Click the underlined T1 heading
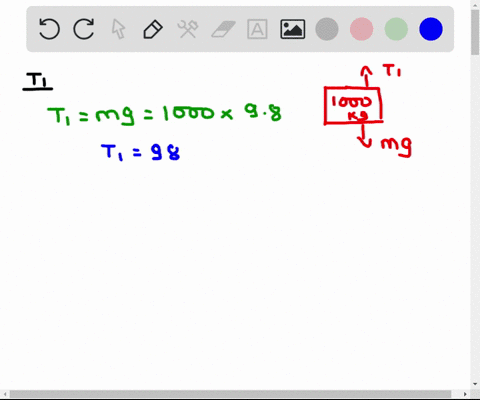The image size is (480, 400). (x=38, y=81)
